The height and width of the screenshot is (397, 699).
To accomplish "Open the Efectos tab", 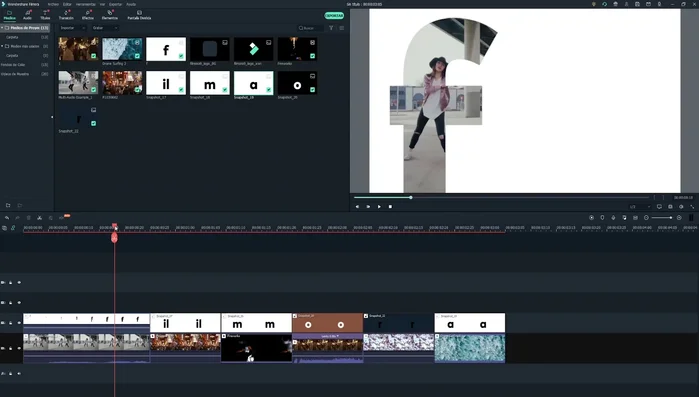I will coord(88,15).
